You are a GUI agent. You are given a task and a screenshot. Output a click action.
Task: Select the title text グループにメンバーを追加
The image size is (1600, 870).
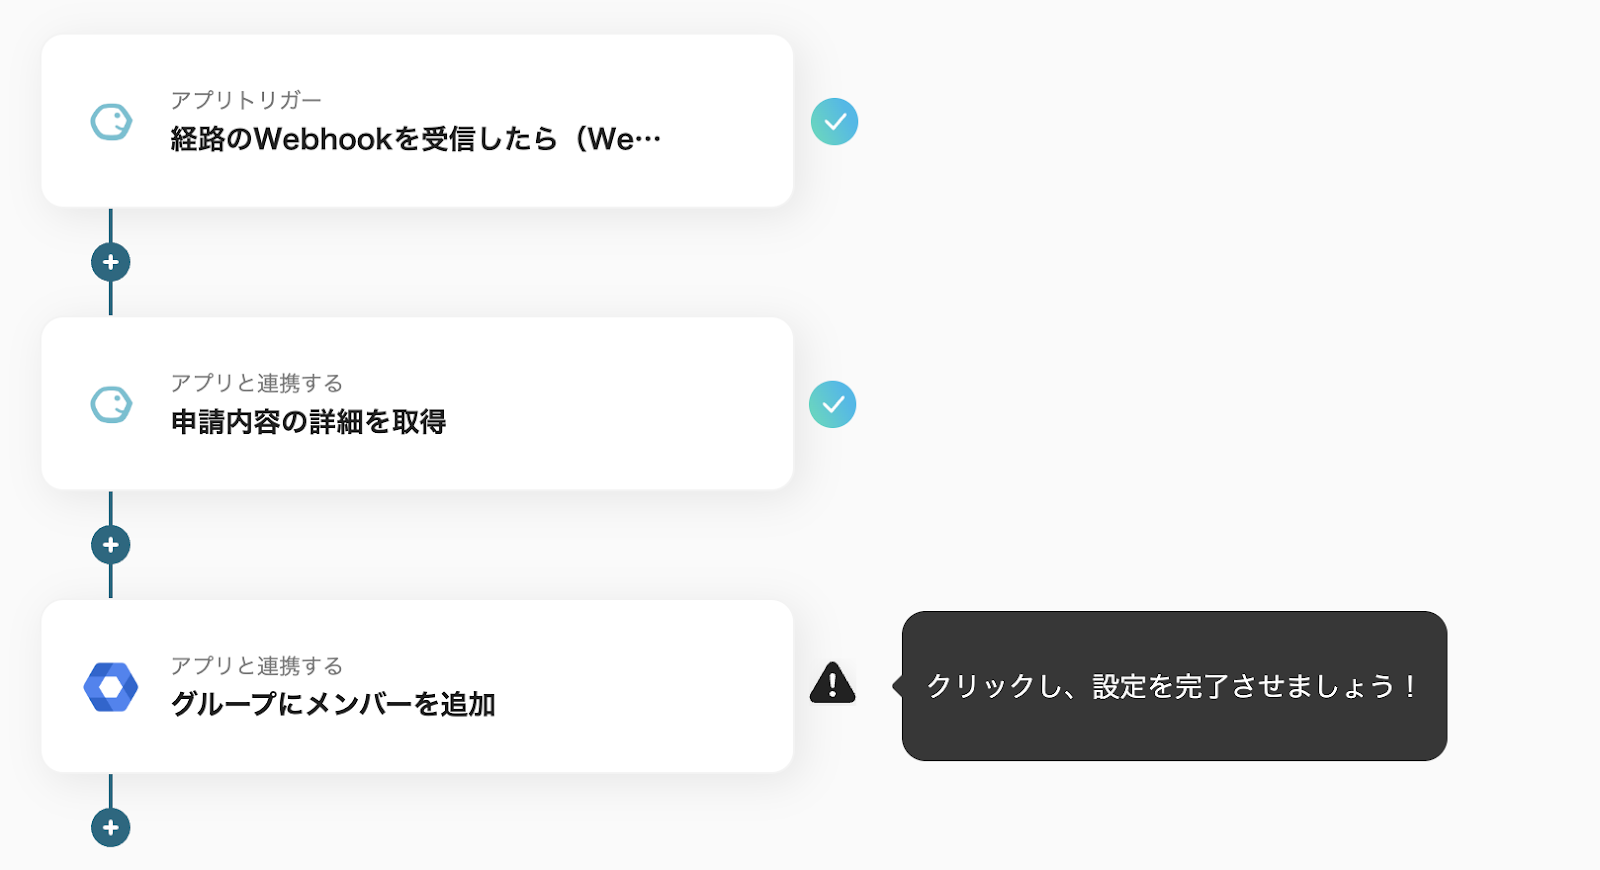coord(333,705)
